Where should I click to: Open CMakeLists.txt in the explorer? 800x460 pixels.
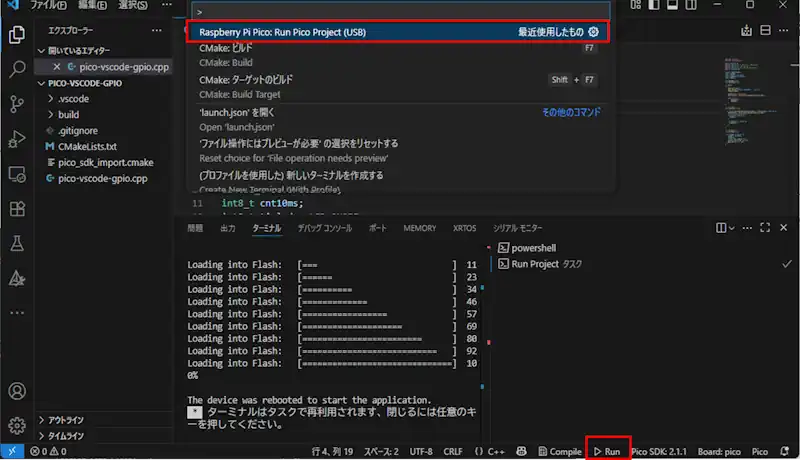coord(87,146)
